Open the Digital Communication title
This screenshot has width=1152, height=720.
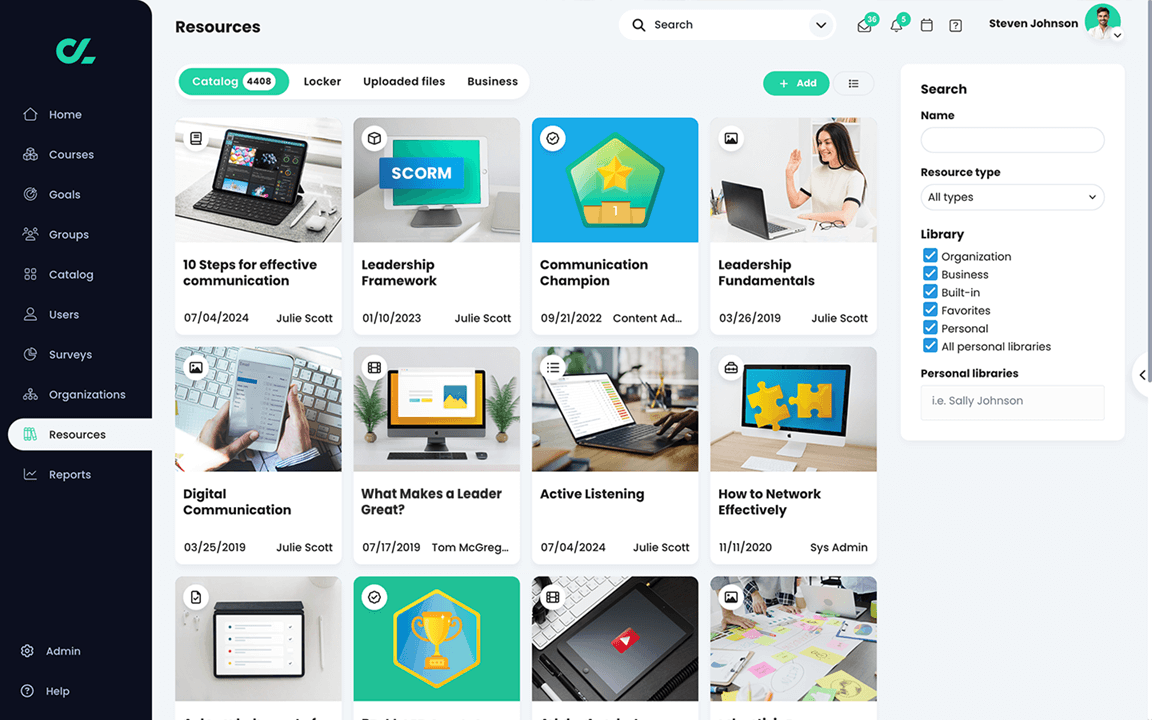(x=237, y=502)
